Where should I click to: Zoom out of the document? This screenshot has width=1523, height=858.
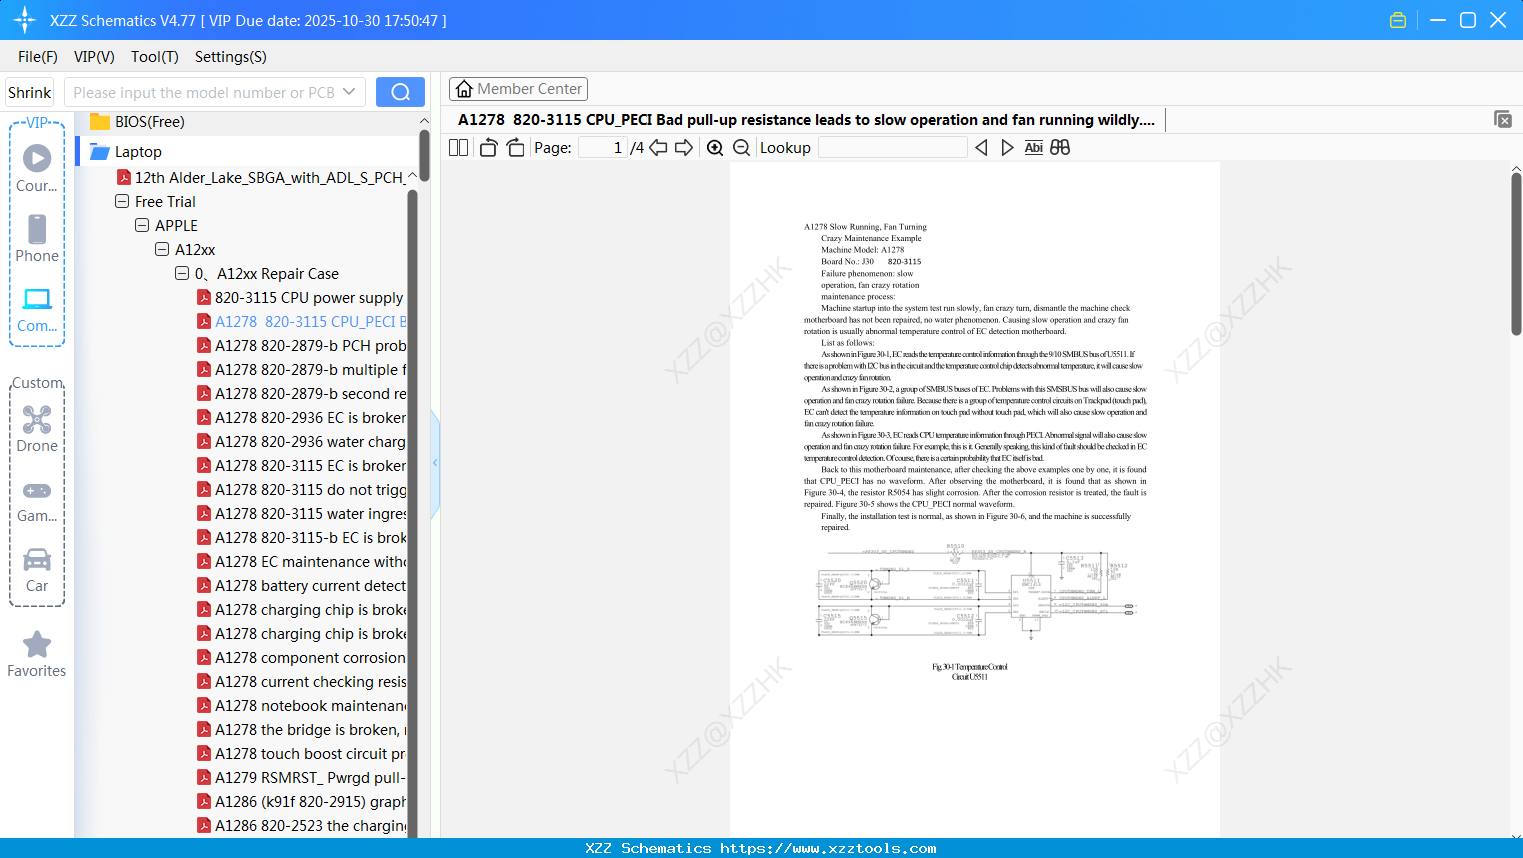[x=741, y=147]
